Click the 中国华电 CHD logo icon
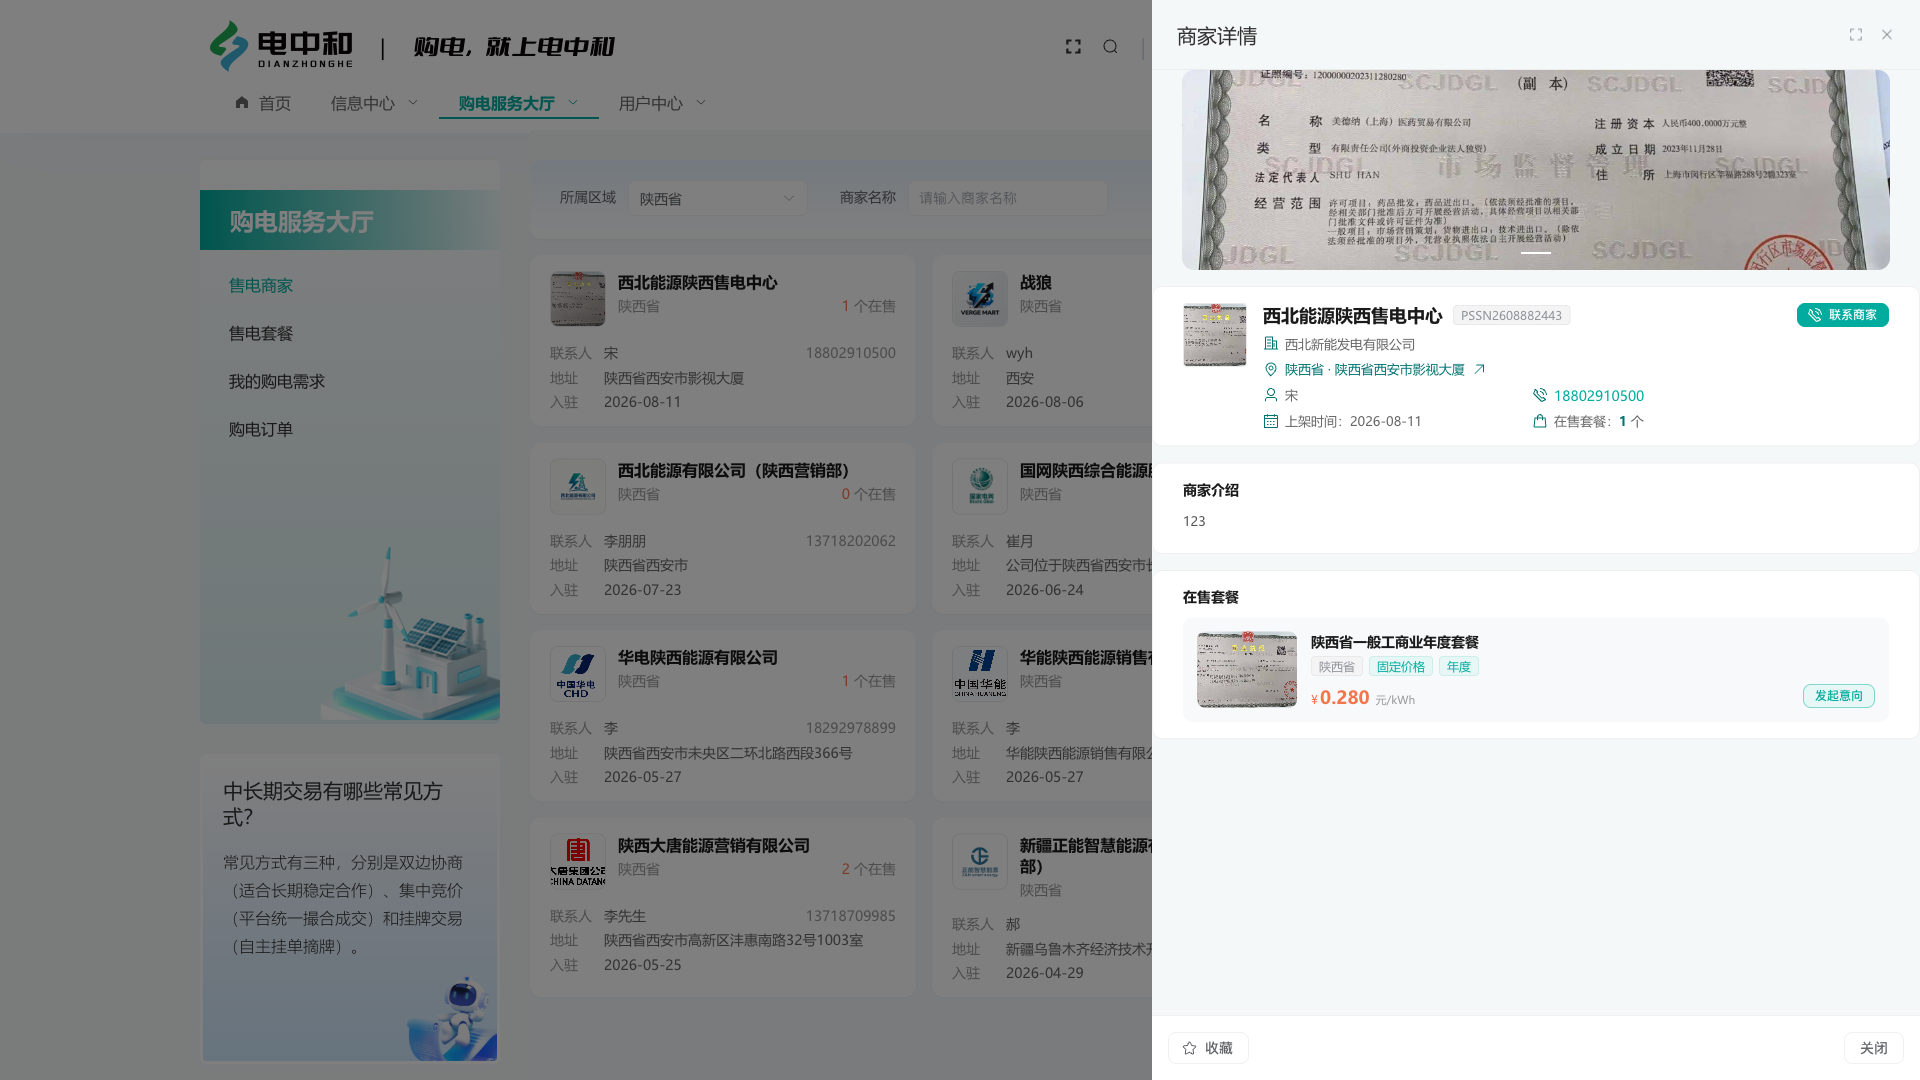This screenshot has width=1920, height=1080. click(578, 673)
